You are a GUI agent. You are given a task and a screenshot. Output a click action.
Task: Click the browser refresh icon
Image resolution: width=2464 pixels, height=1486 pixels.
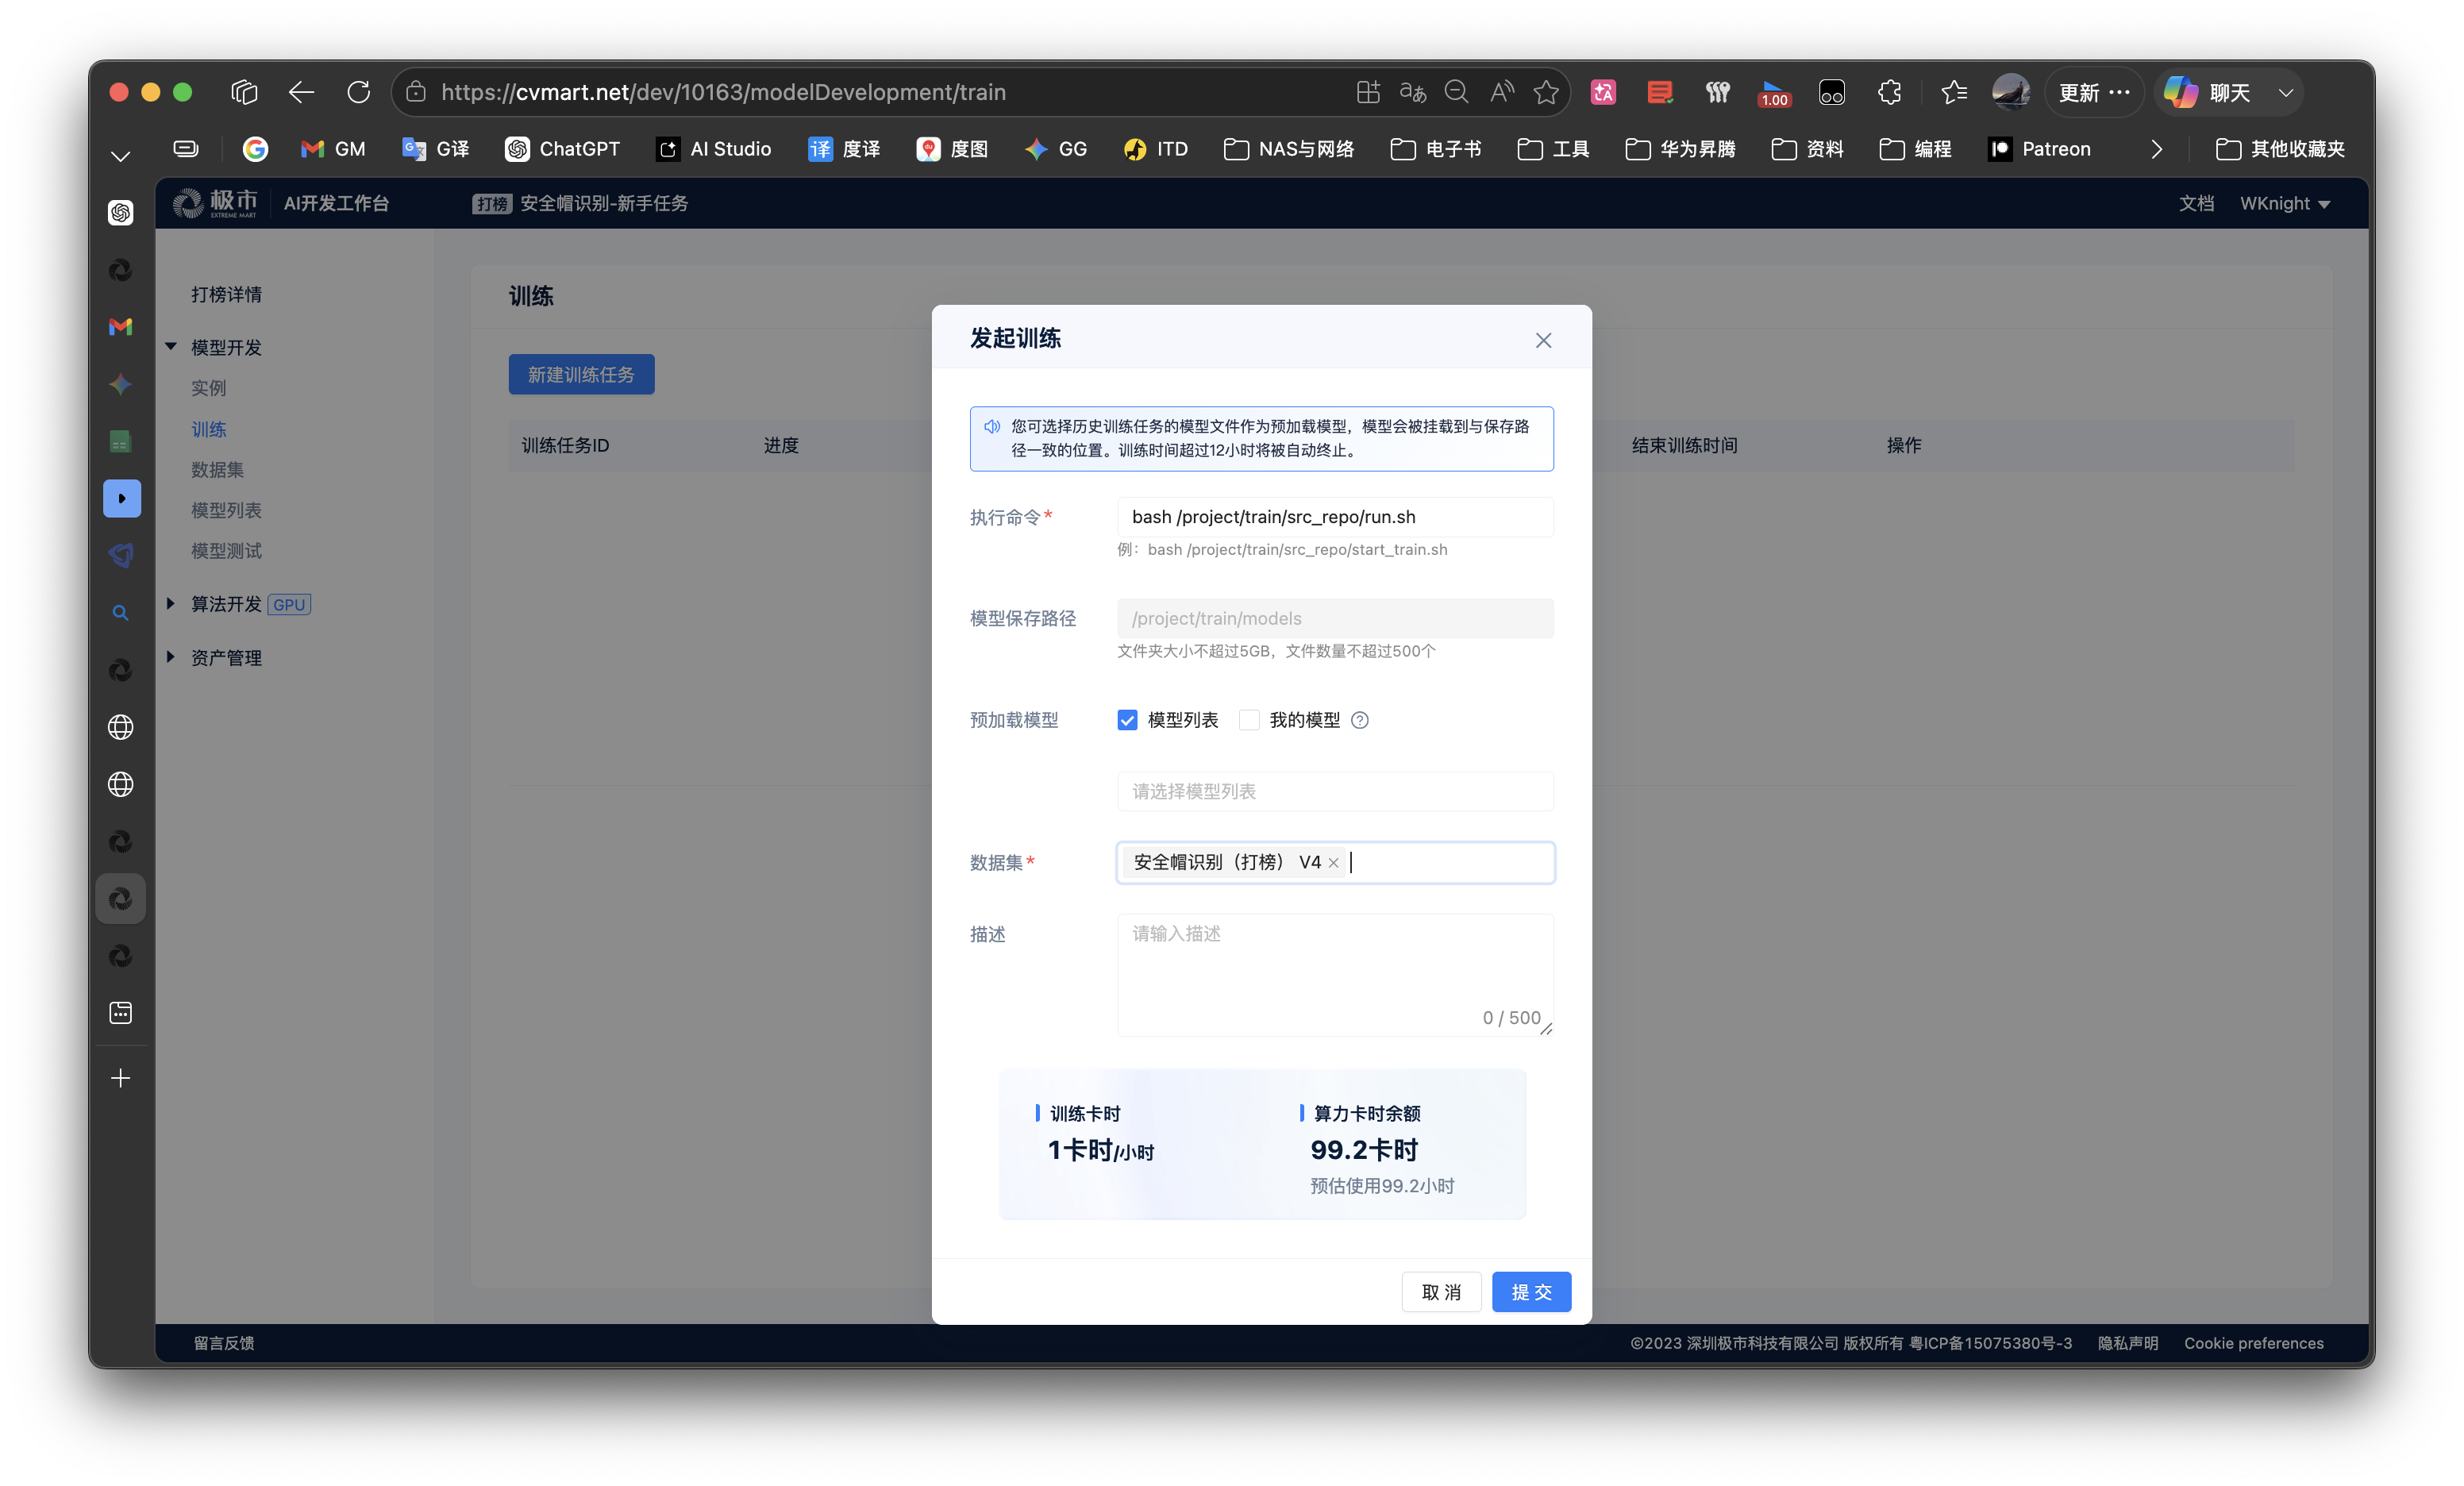pos(358,92)
